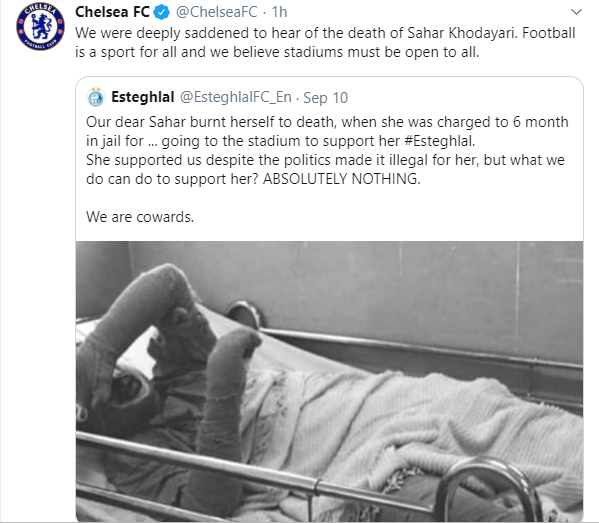Click Chelsea's tweet text about Sahar Khodayari
Screen dimensions: 599x523
(x=325, y=42)
